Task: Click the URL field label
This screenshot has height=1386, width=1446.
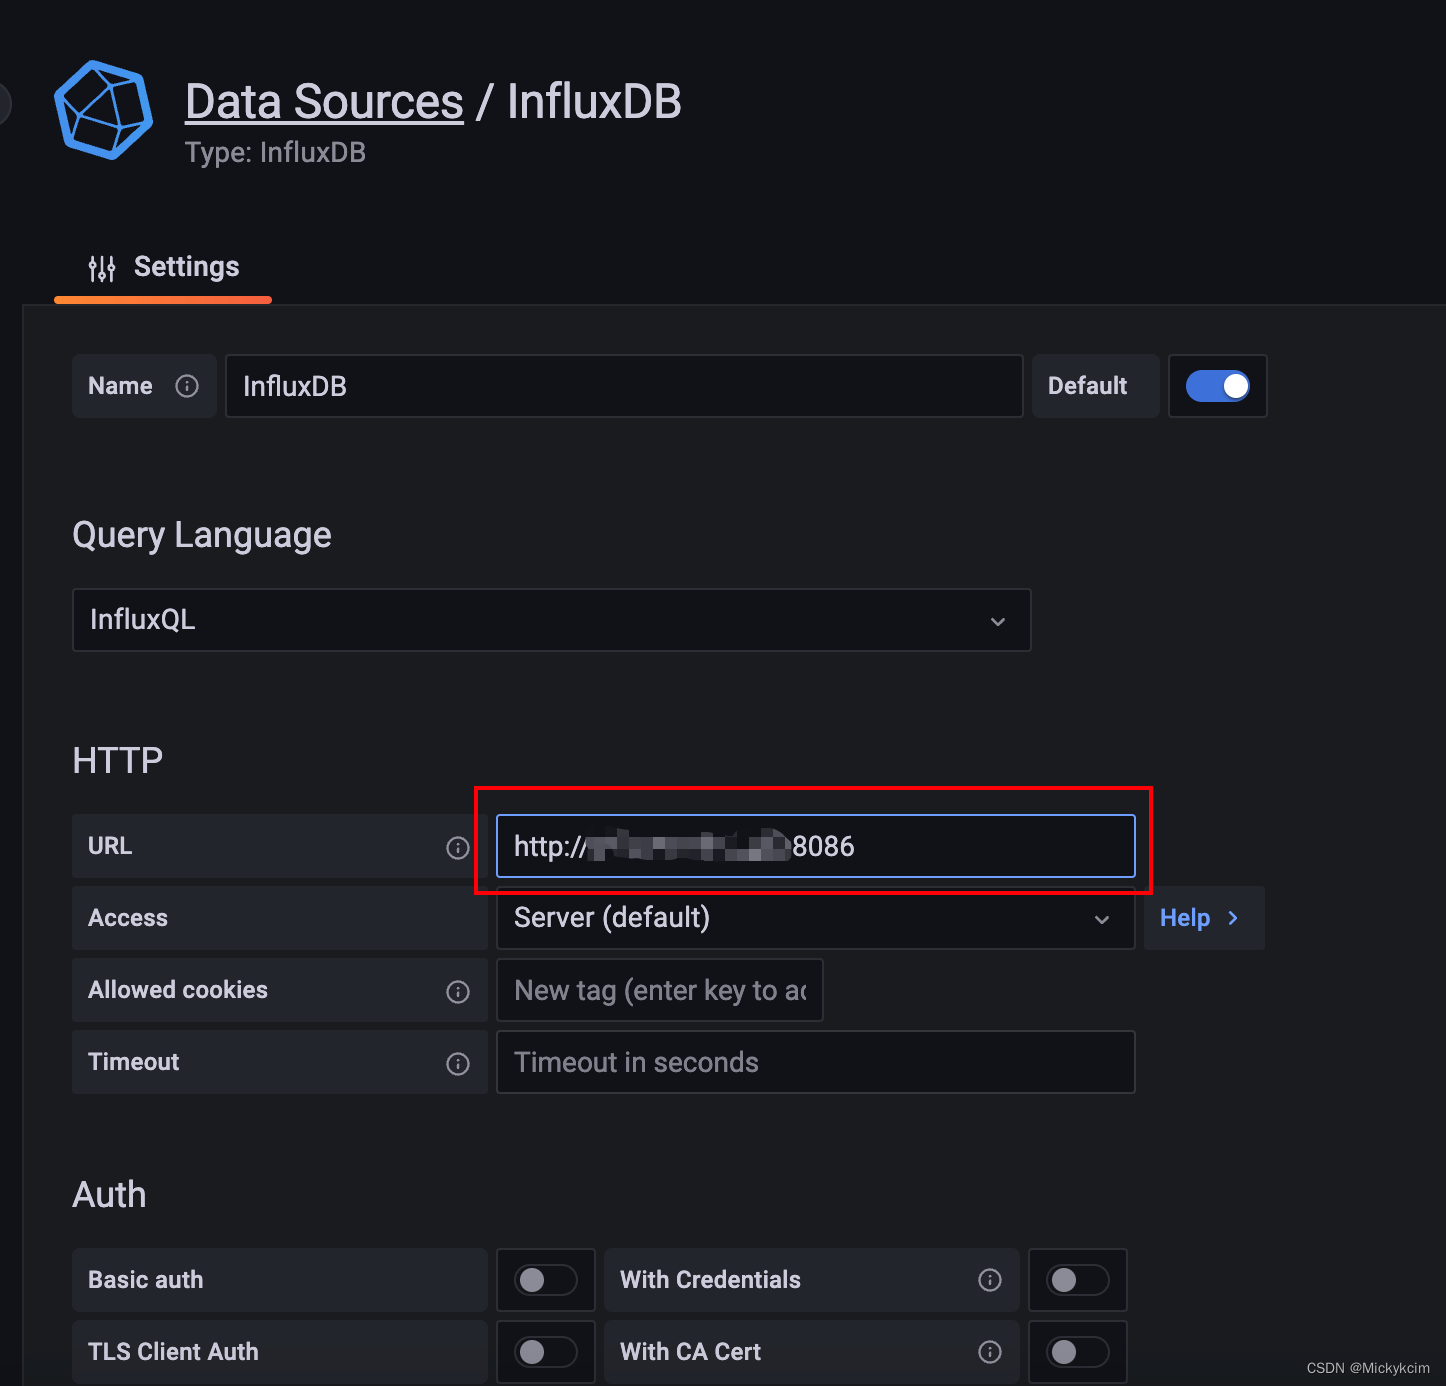Action: (x=110, y=846)
